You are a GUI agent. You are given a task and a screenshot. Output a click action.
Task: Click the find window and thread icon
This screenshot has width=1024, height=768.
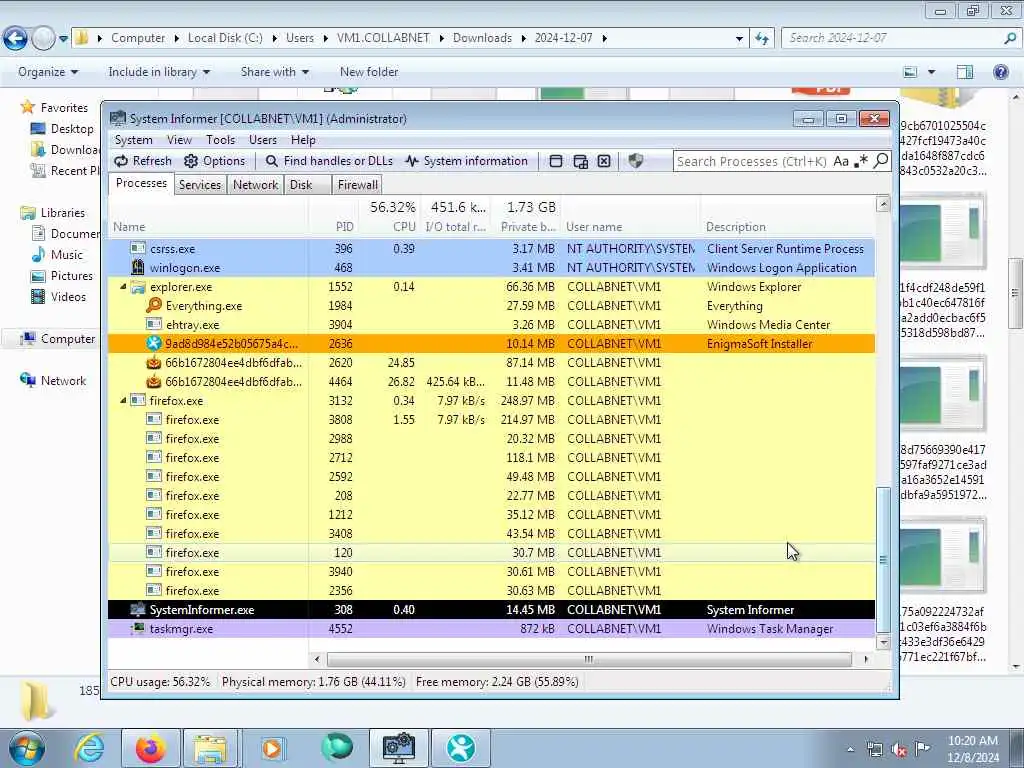[580, 161]
